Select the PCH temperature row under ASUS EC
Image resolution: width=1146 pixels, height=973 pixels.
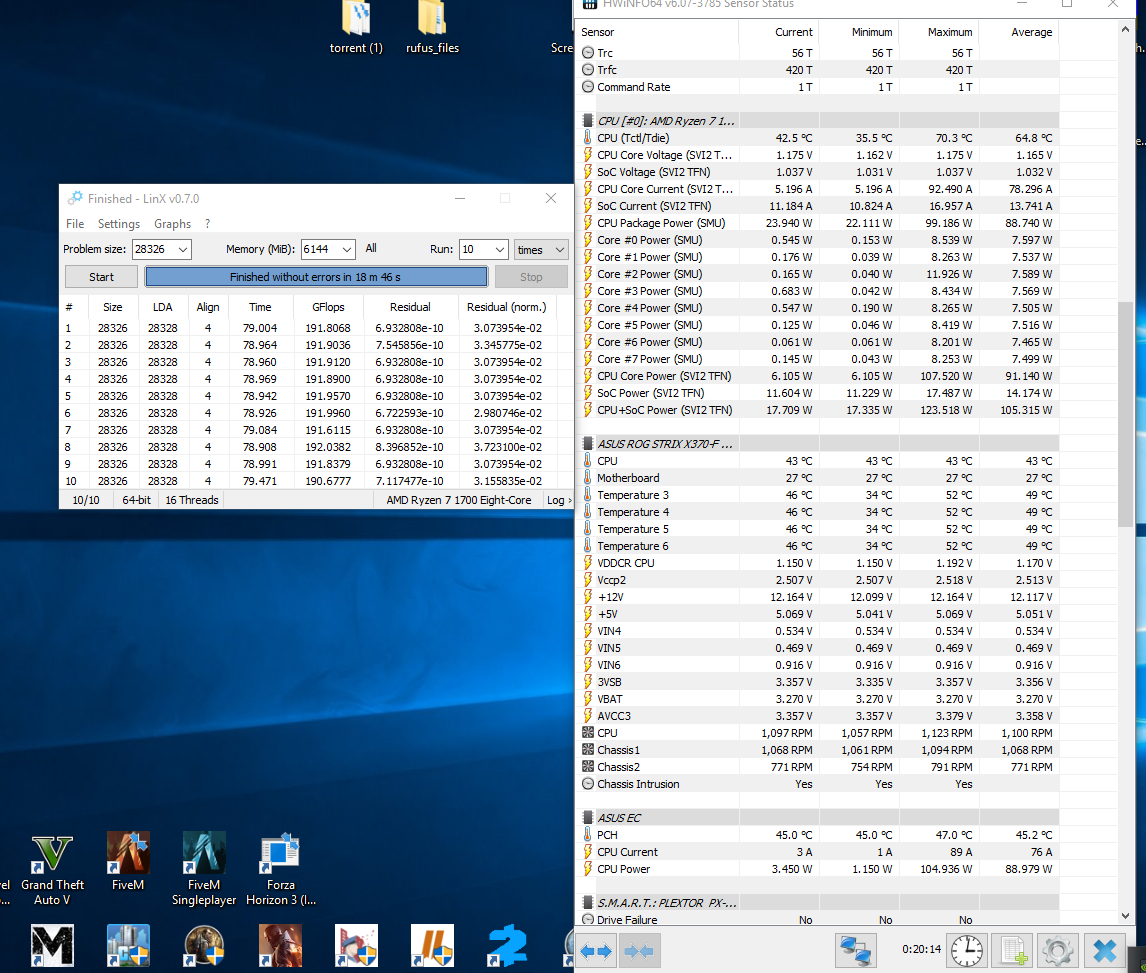tap(817, 835)
